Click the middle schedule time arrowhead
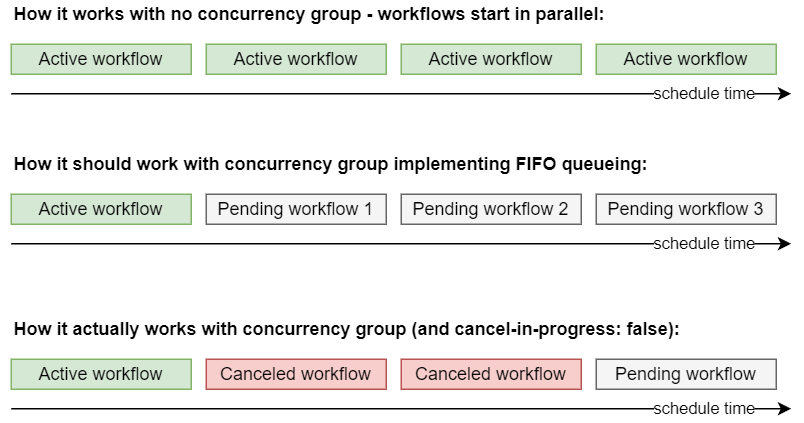804x423 pixels. [x=785, y=244]
